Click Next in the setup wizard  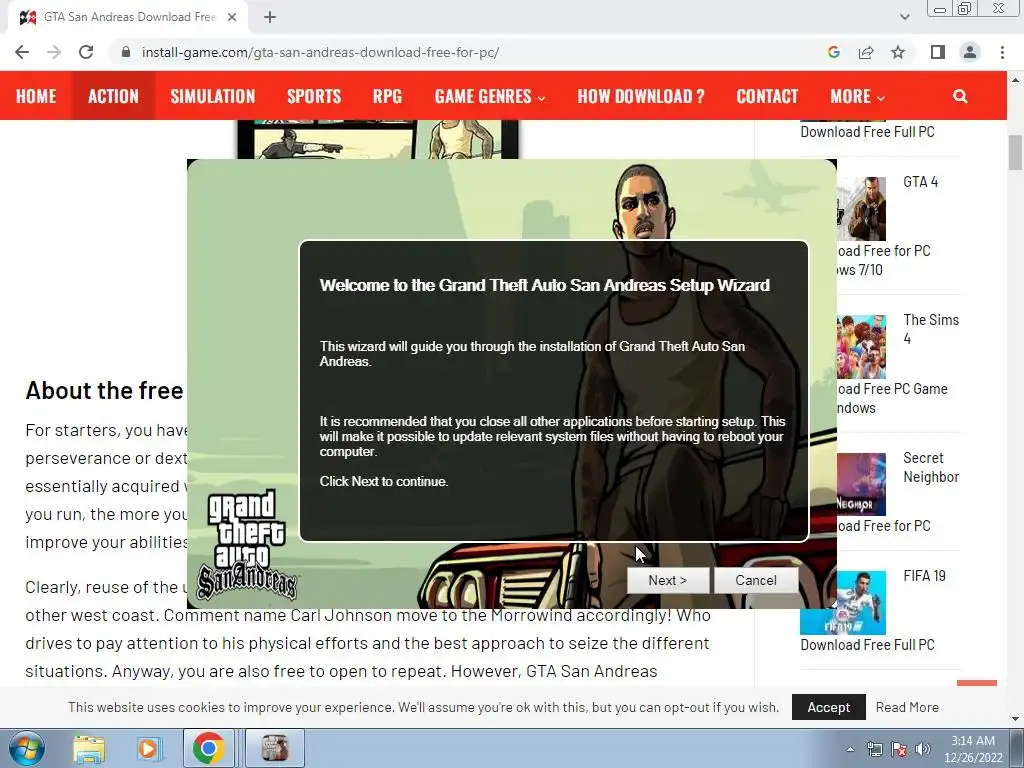pyautogui.click(x=667, y=580)
